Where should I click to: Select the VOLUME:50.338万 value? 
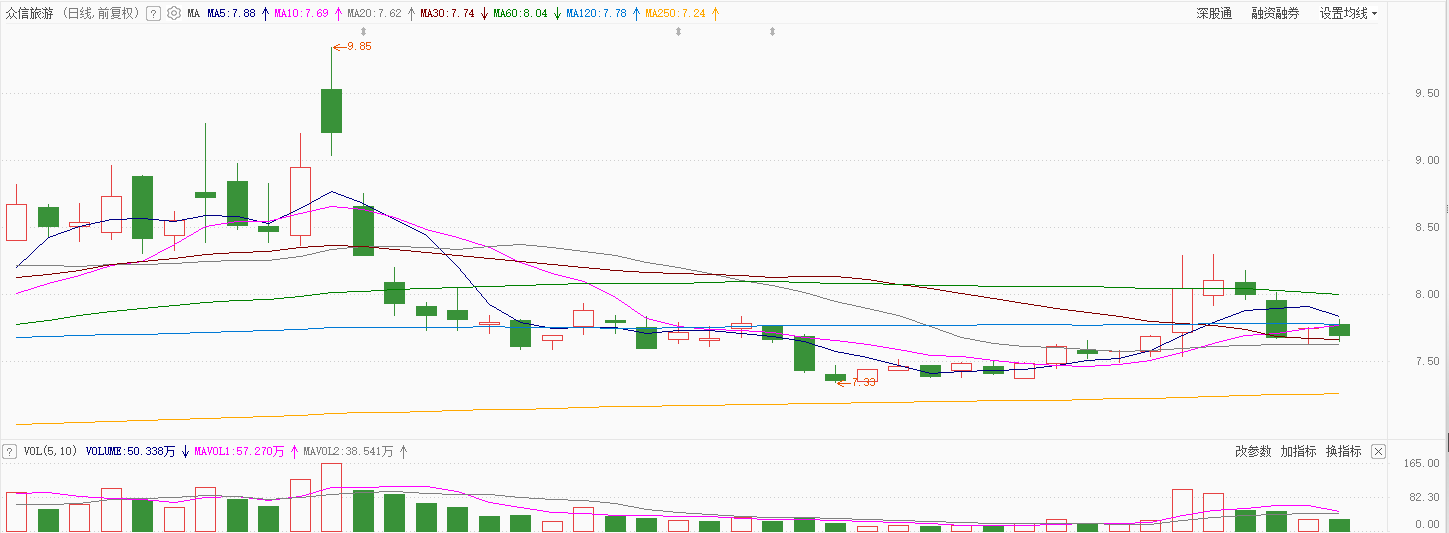[132, 451]
